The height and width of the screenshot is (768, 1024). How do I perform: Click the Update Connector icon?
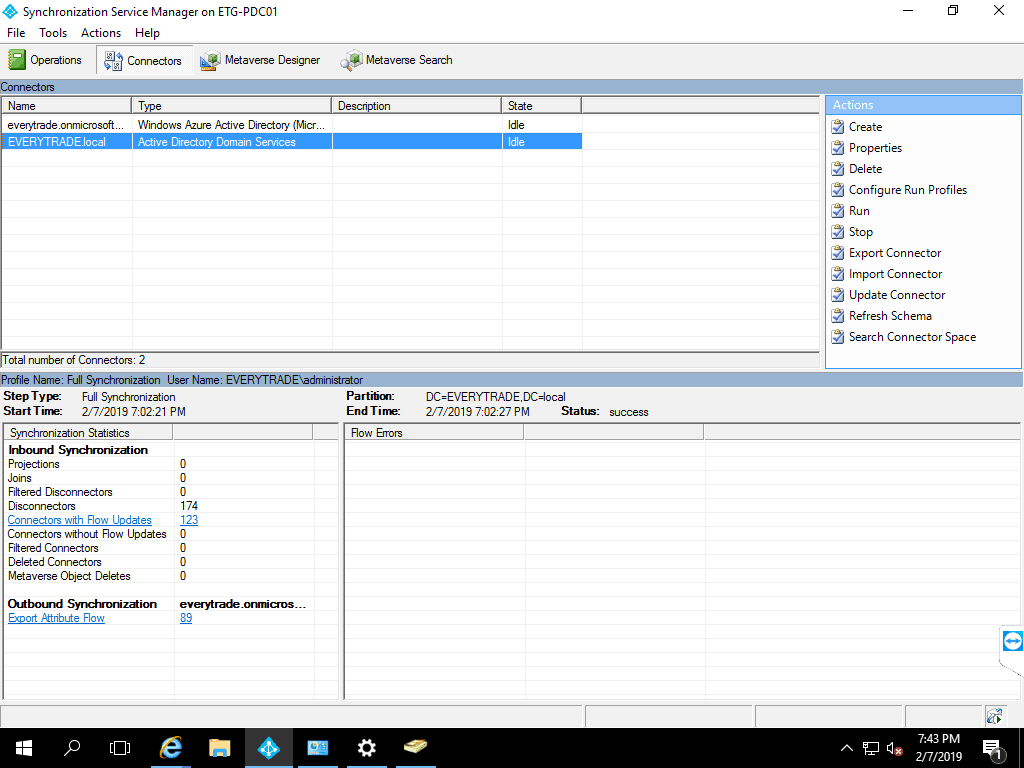pyautogui.click(x=838, y=295)
